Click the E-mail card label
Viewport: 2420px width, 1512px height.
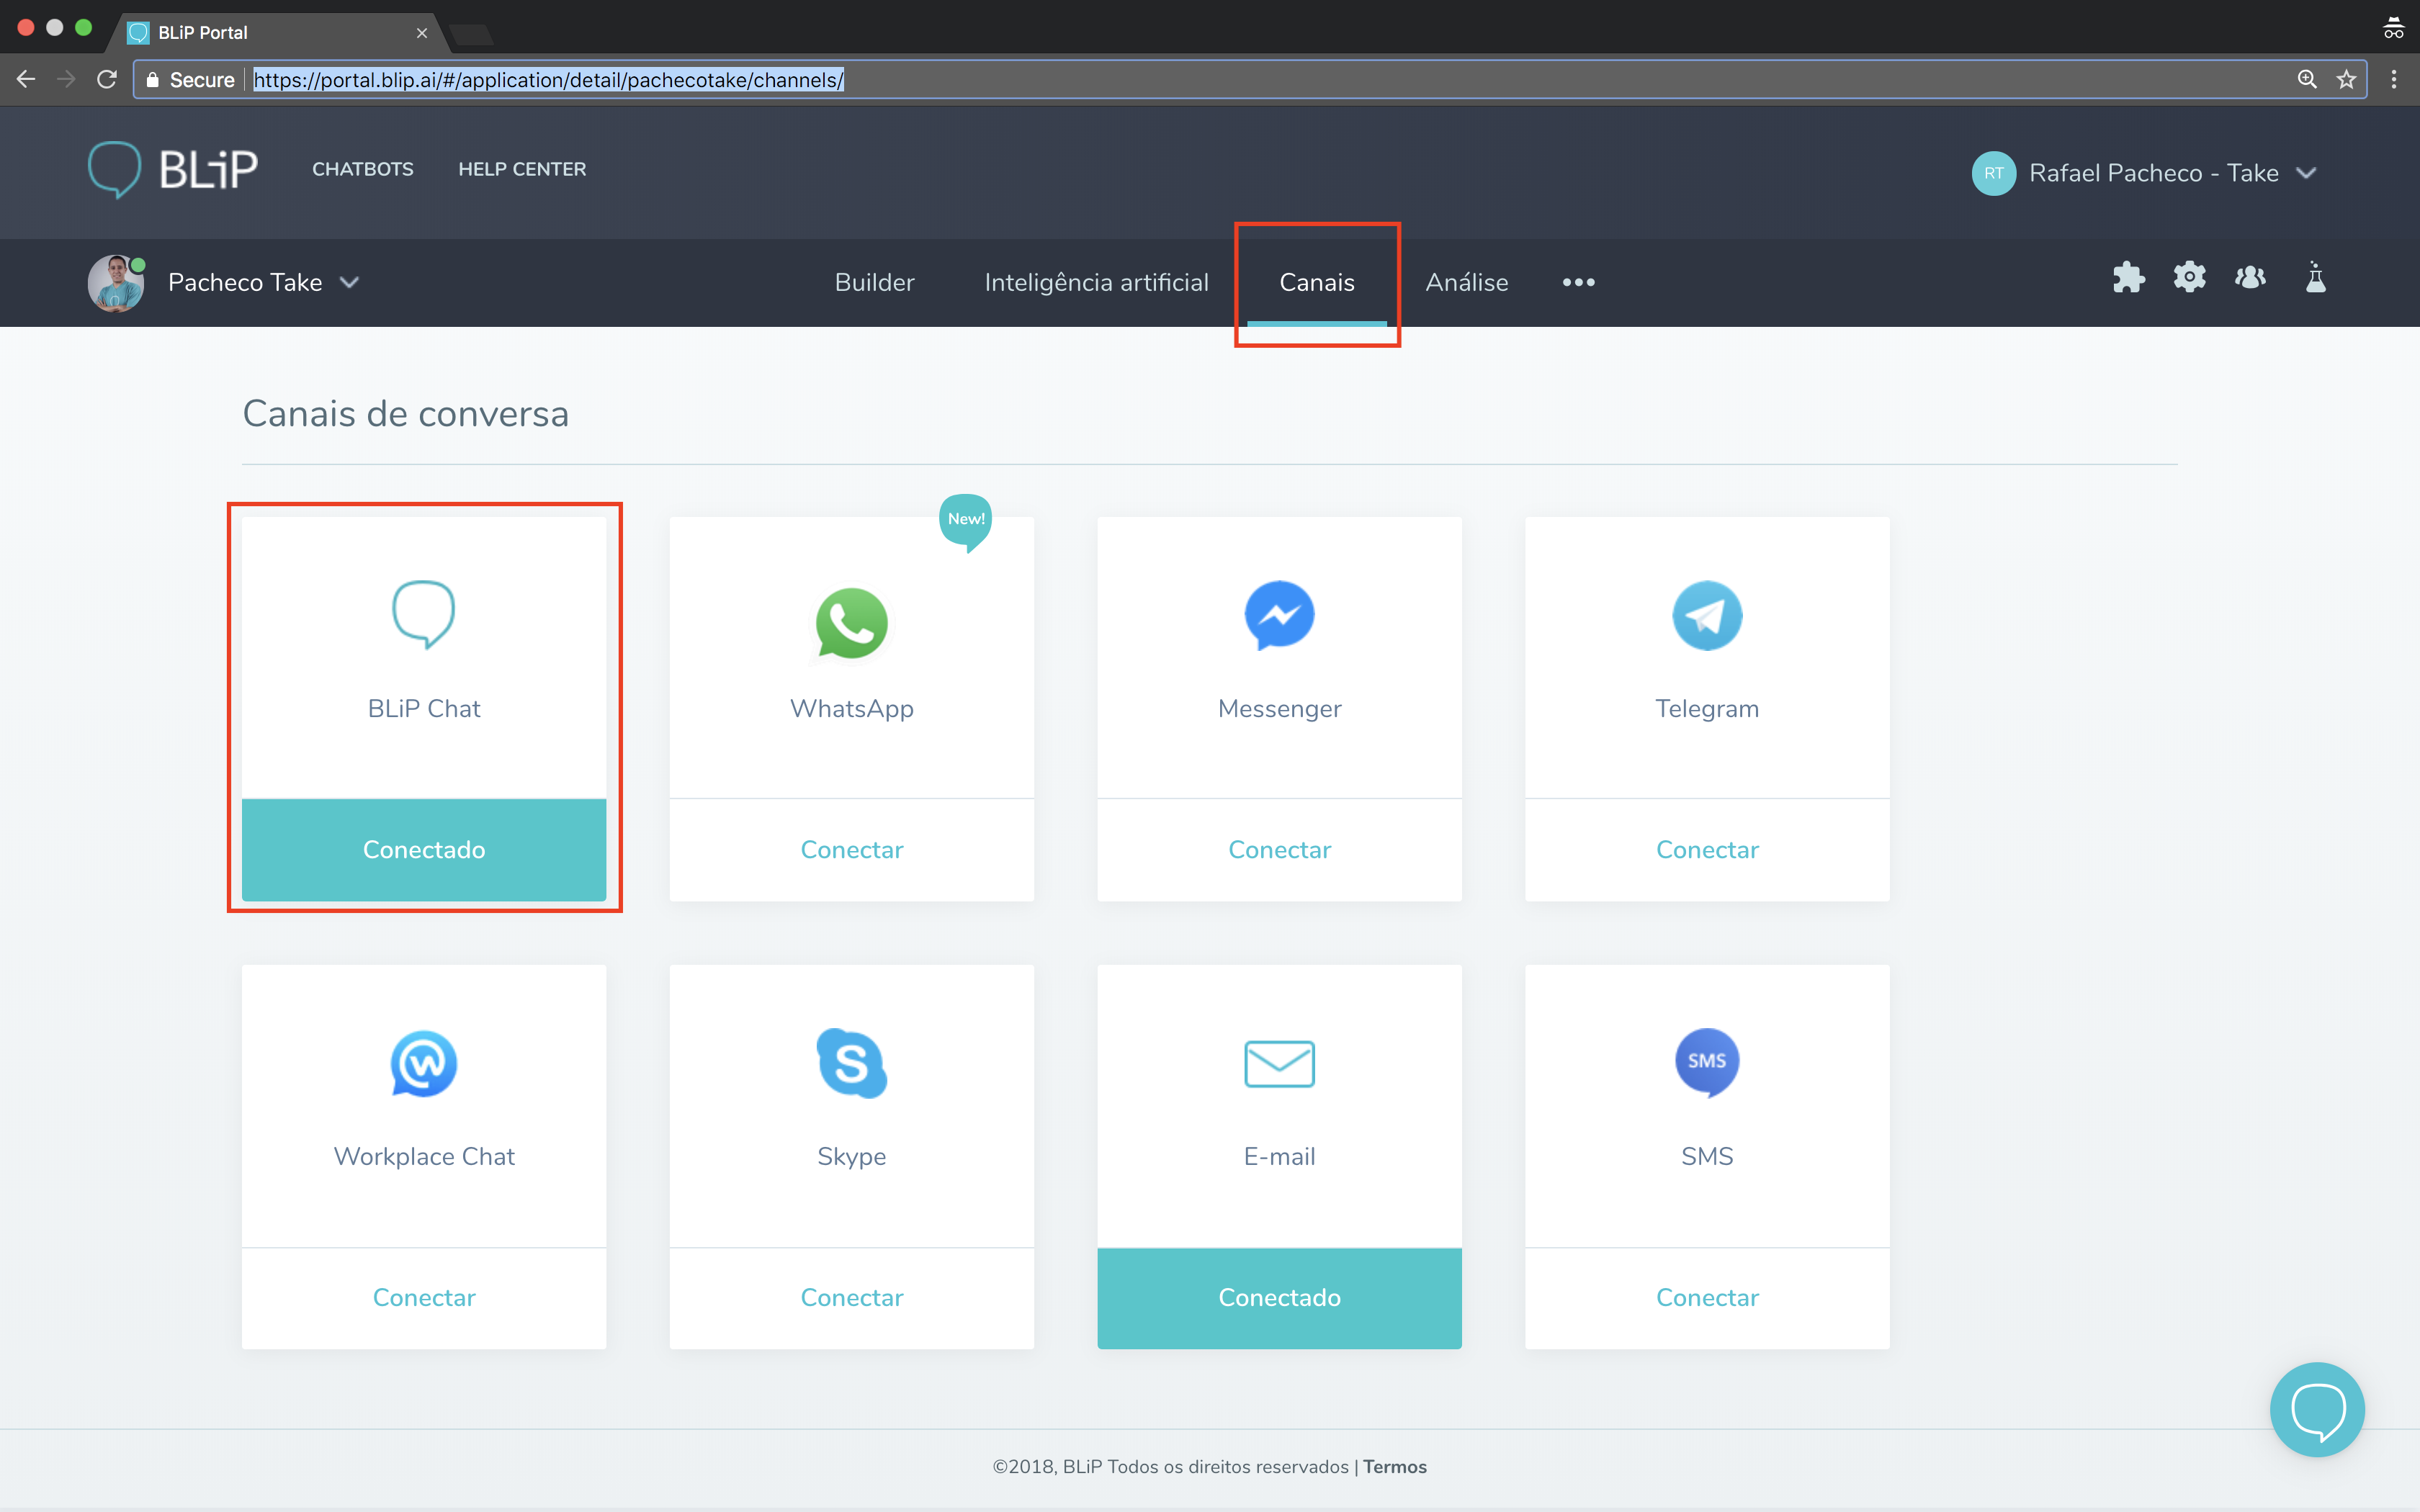[x=1279, y=1156]
